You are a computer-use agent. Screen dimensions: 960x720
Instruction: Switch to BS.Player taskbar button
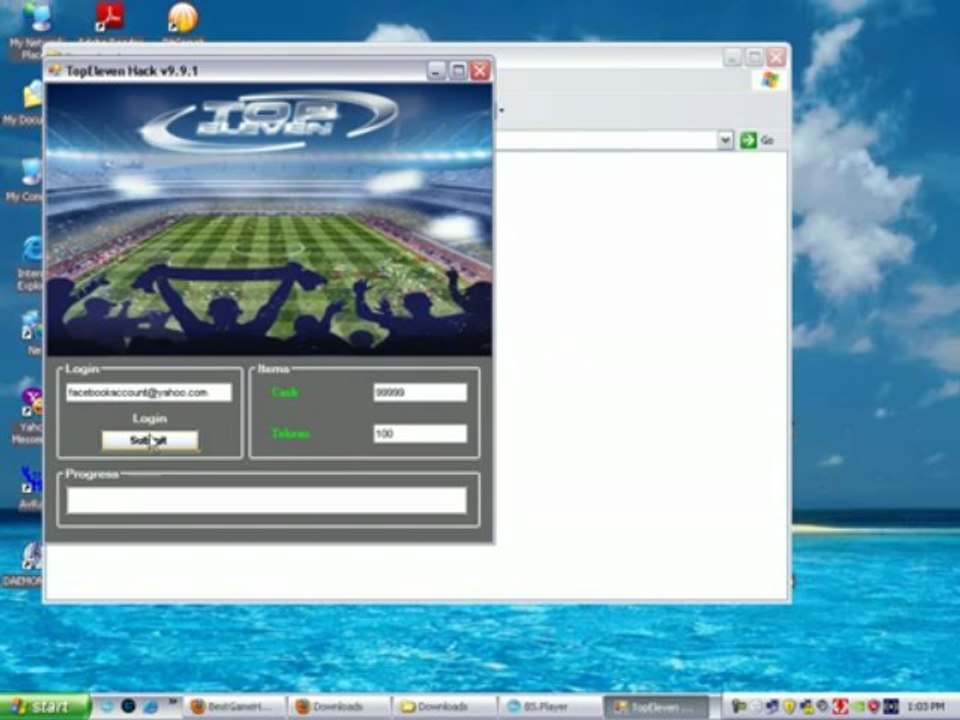coord(551,707)
